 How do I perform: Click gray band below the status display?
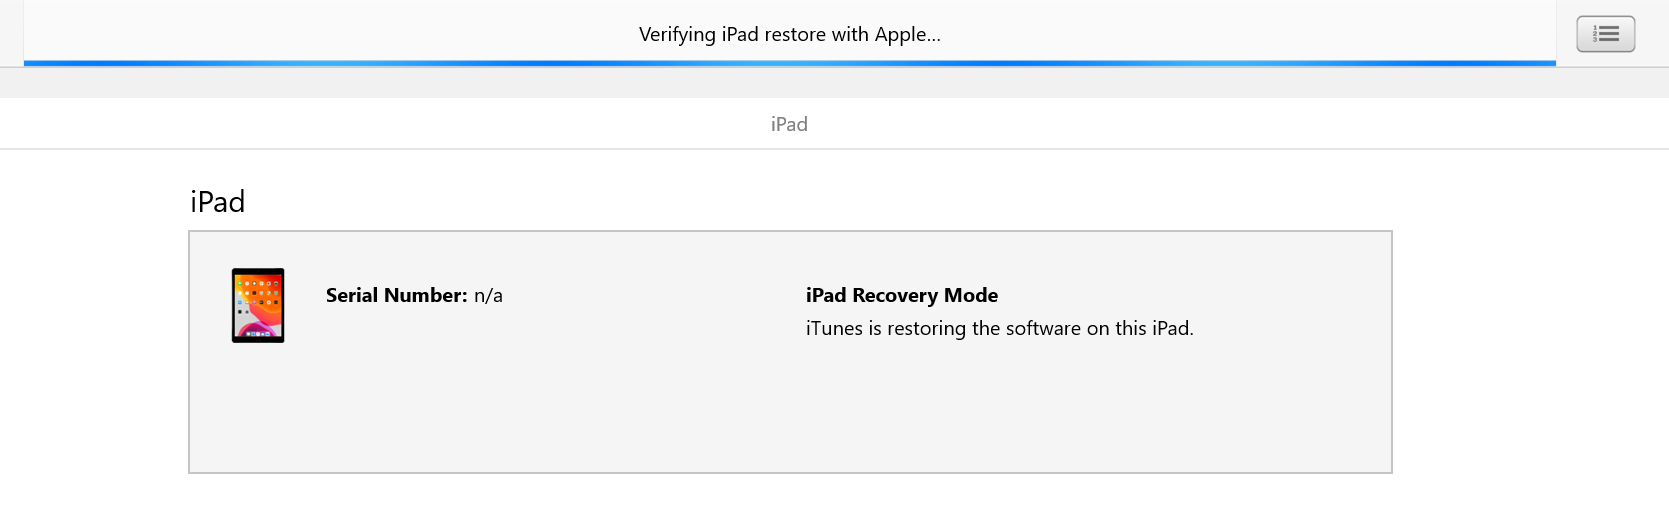[x=790, y=83]
